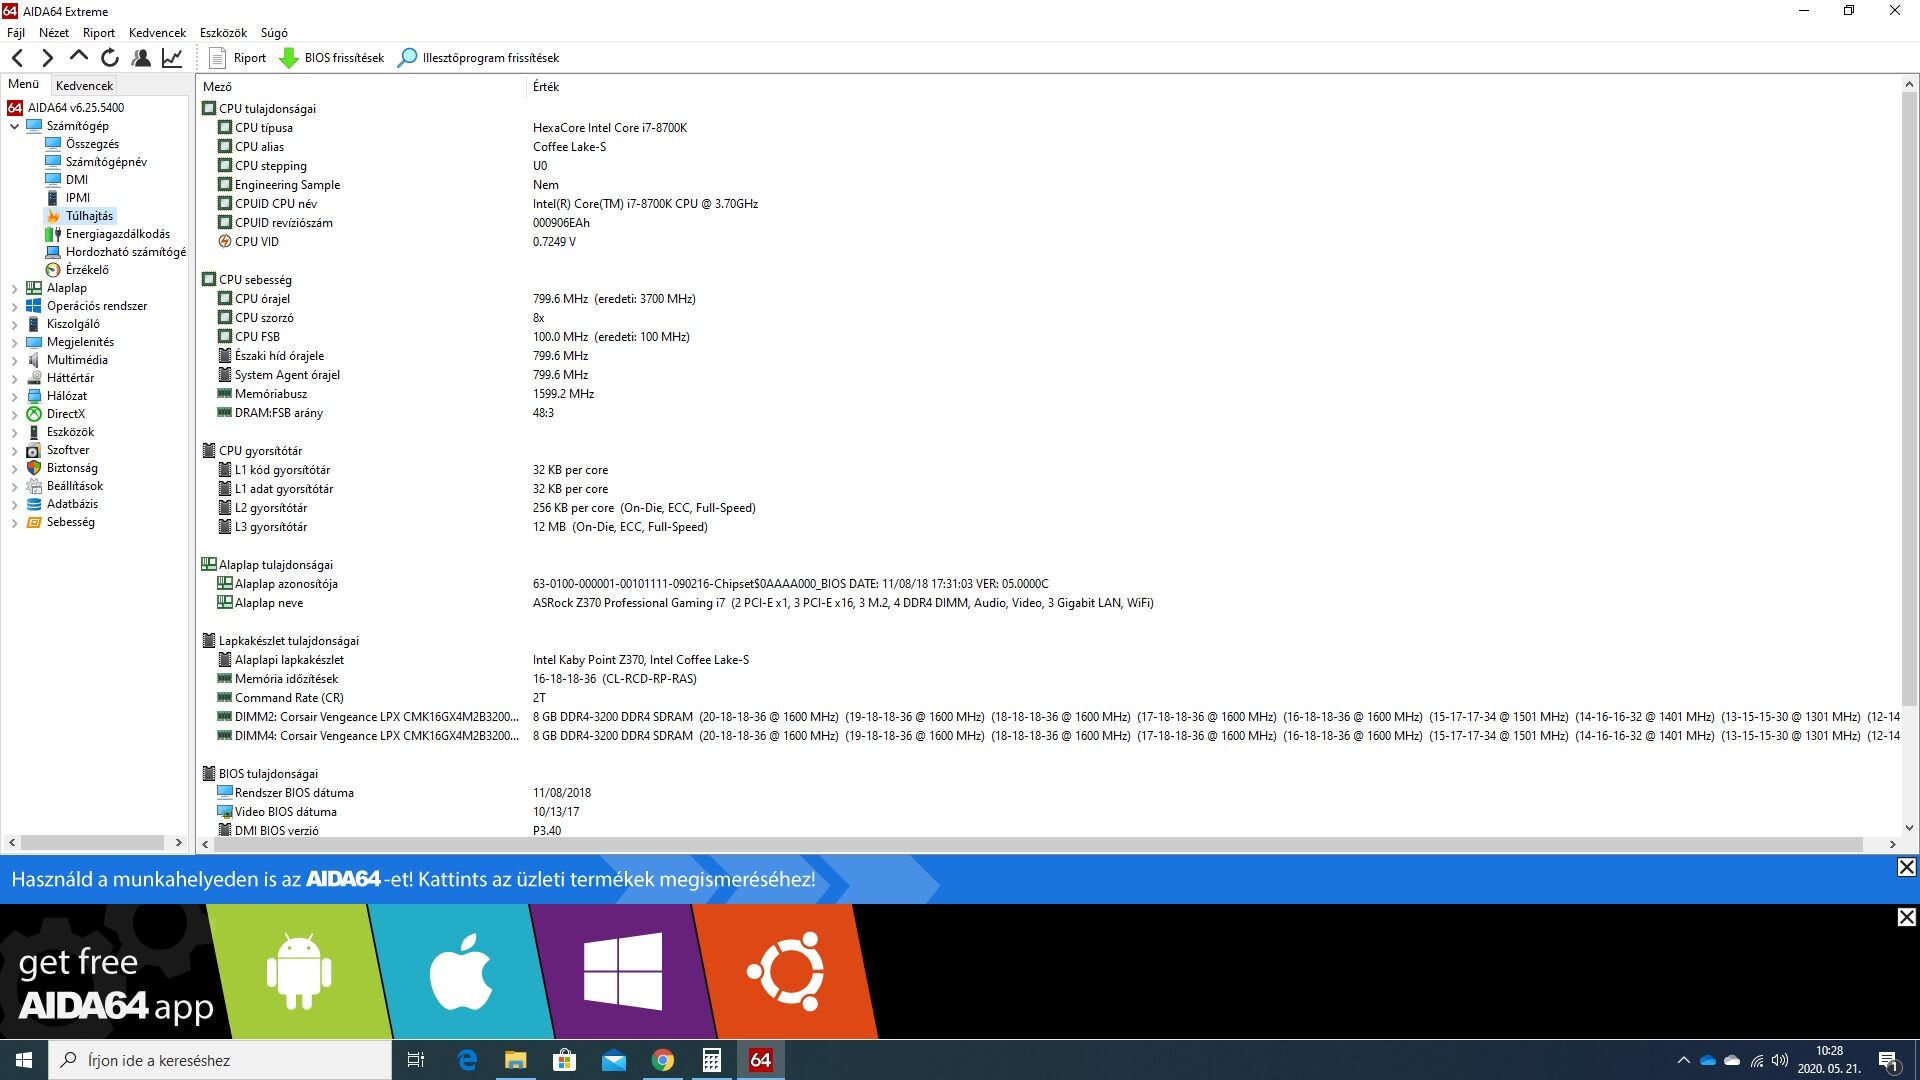
Task: Select the DMI tree item
Action: [77, 180]
